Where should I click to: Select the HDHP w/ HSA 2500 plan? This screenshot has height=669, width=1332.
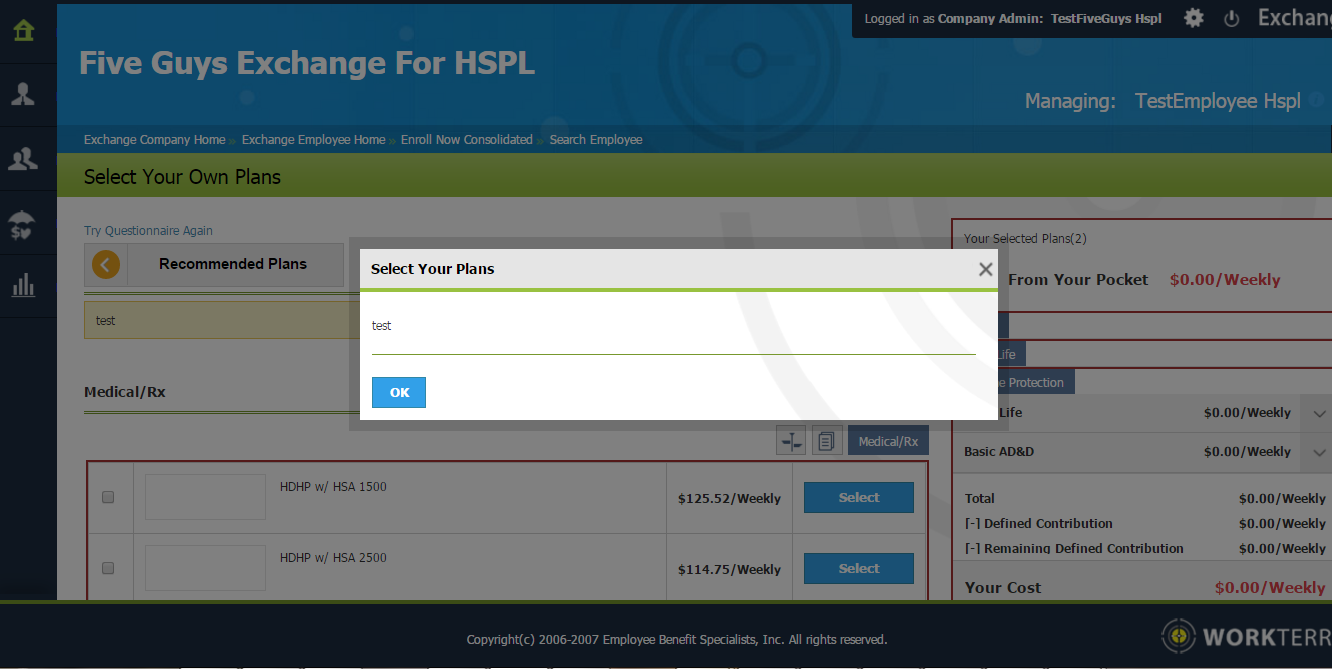pyautogui.click(x=859, y=569)
